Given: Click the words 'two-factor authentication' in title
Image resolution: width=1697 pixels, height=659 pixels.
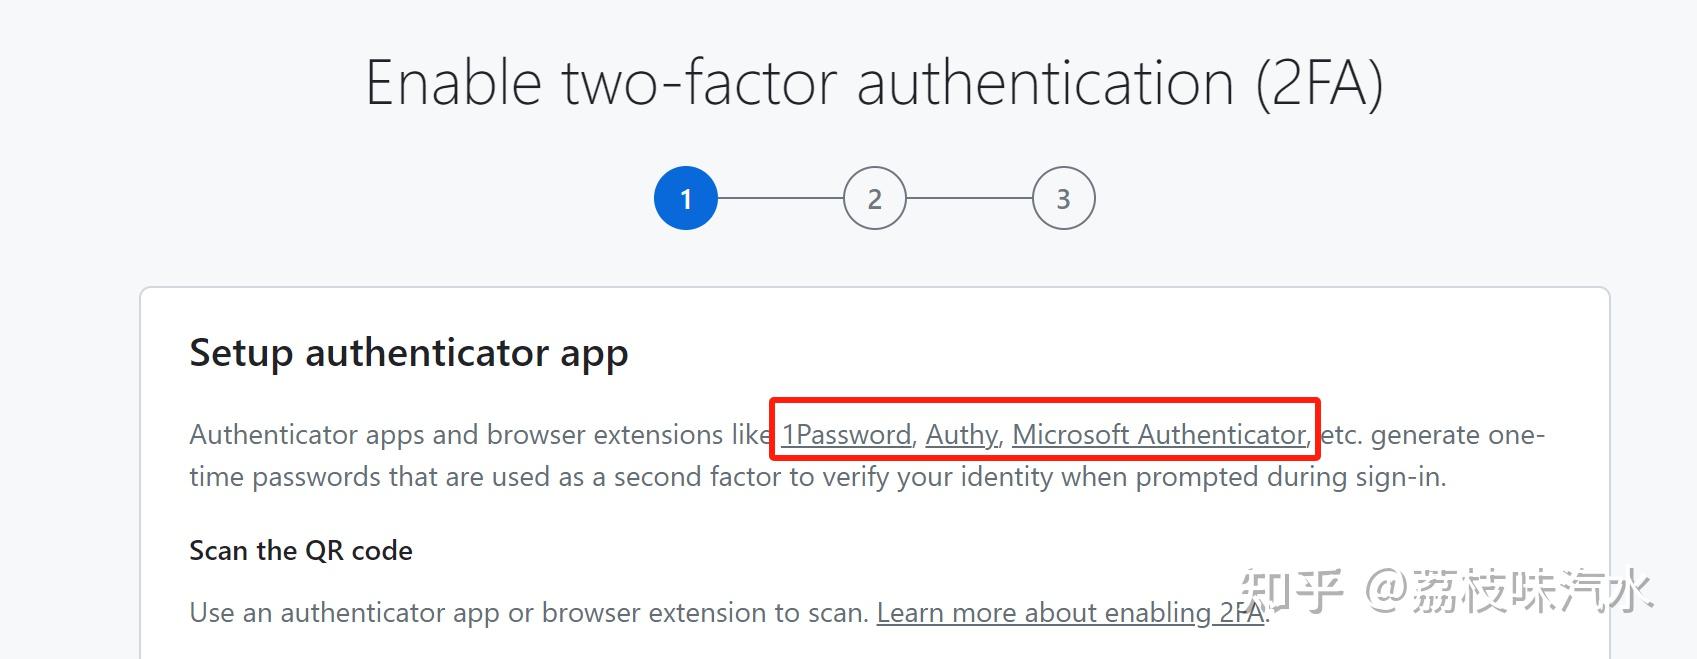Looking at the screenshot, I should (897, 82).
